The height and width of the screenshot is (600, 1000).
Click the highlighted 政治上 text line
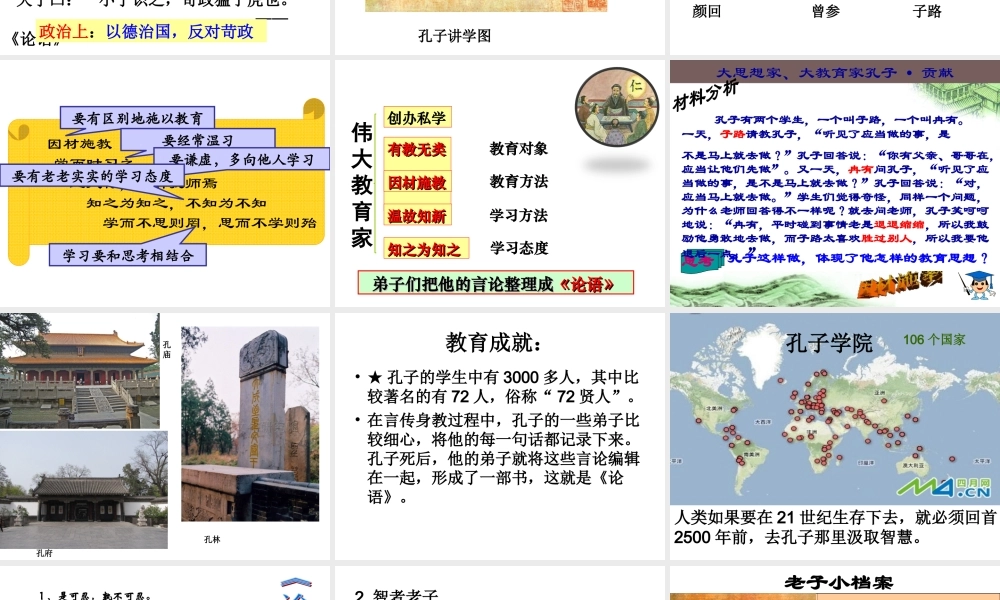click(x=150, y=31)
